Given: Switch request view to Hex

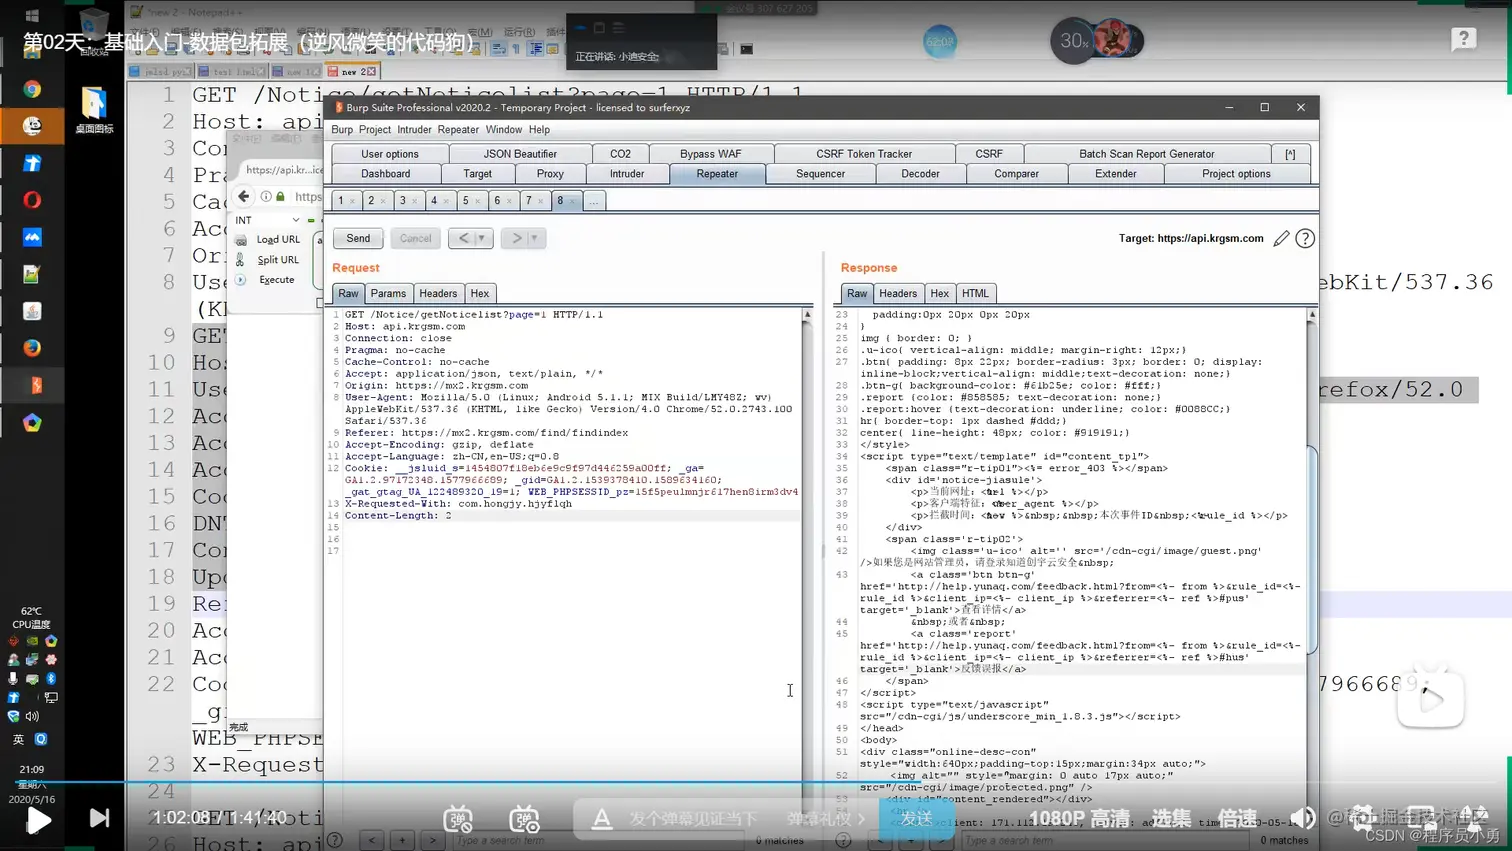Looking at the screenshot, I should tap(480, 293).
